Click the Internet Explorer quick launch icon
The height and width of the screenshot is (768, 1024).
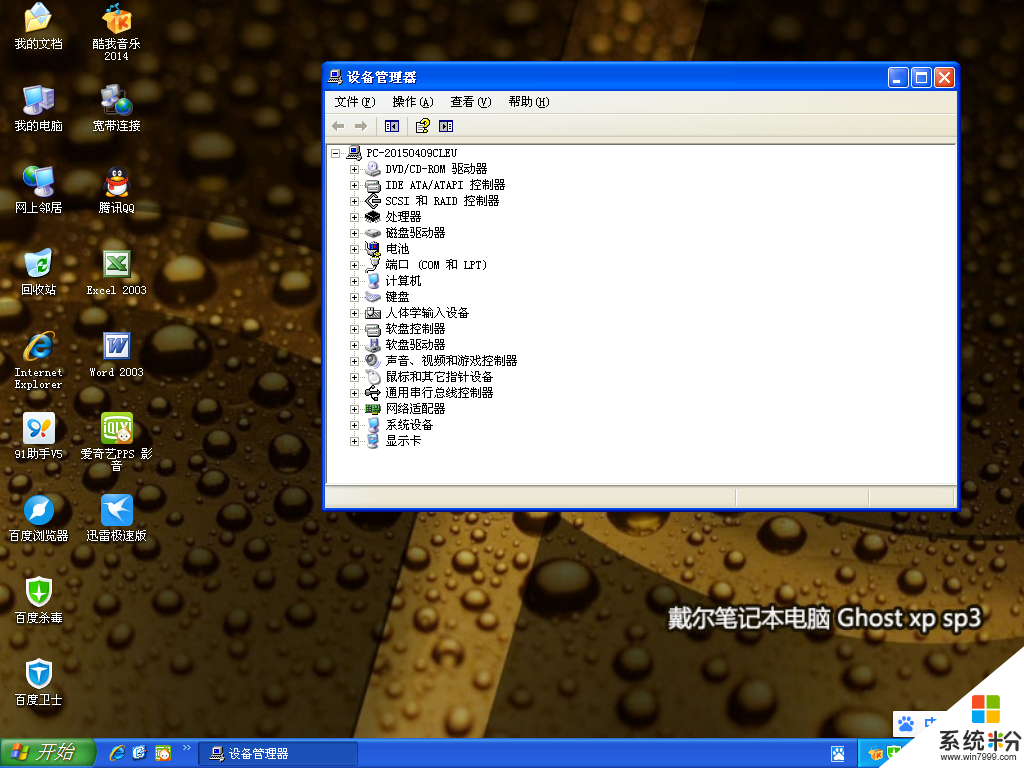pyautogui.click(x=117, y=753)
